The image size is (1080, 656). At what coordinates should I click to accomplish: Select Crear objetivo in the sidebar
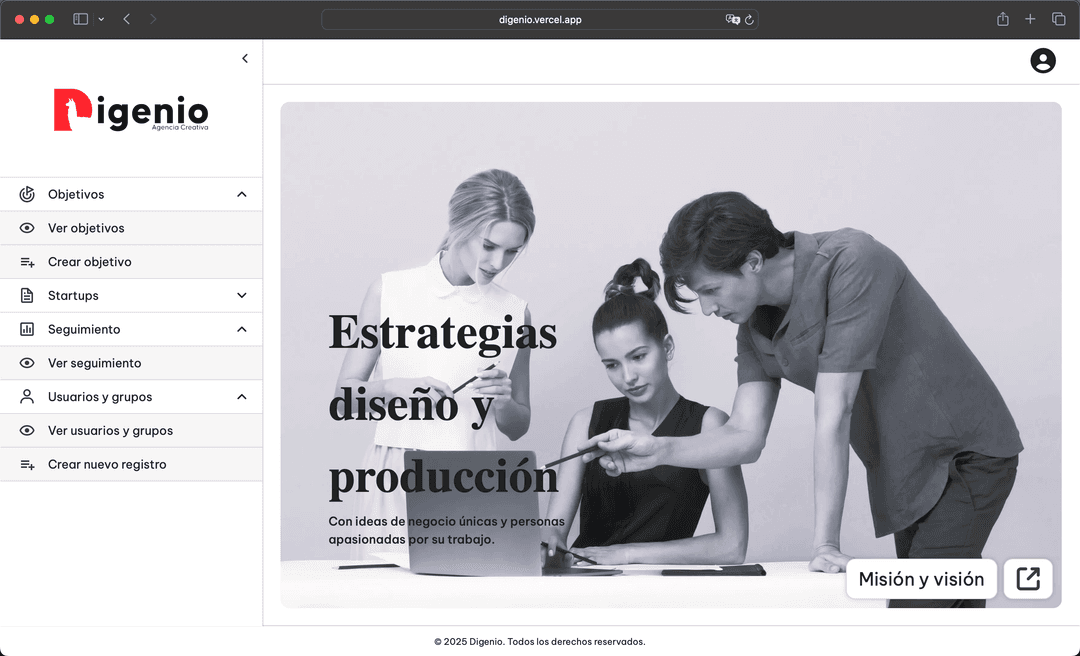[x=90, y=262]
